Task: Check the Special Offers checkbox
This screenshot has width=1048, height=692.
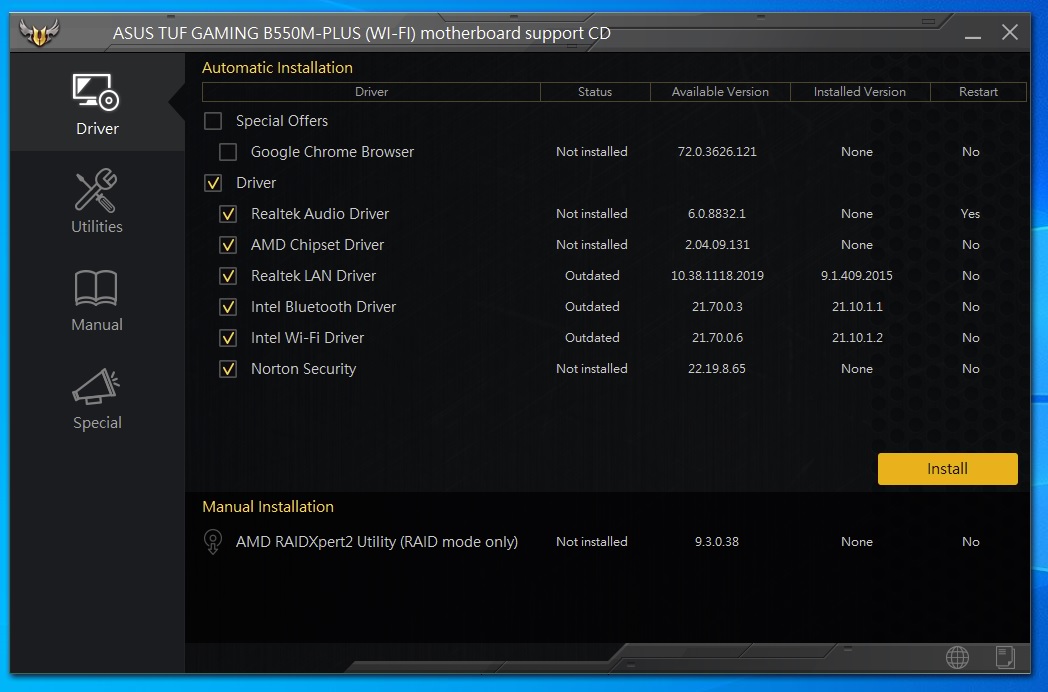Action: [x=213, y=121]
